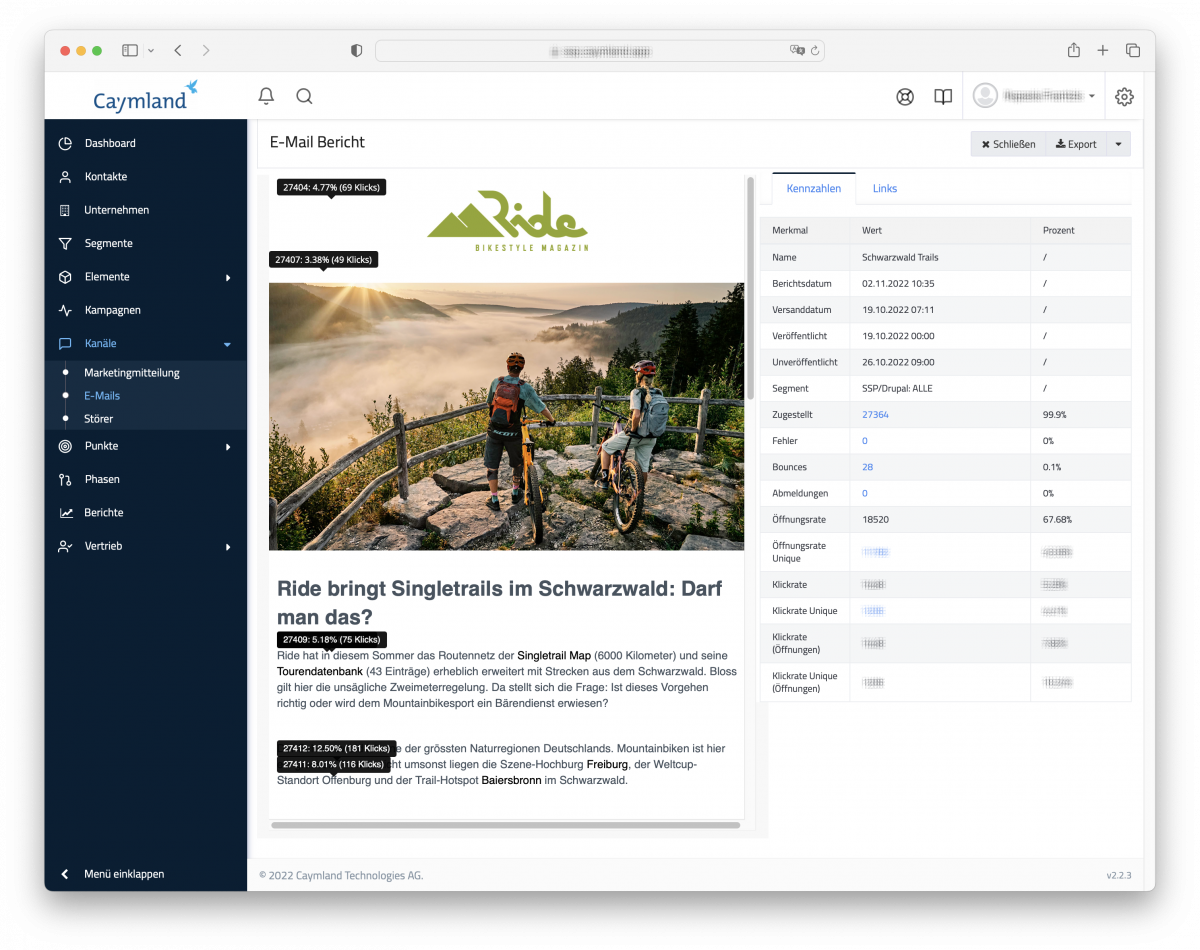Click the vertical scrollbar of email preview
Image resolution: width=1200 pixels, height=950 pixels.
pos(750,290)
